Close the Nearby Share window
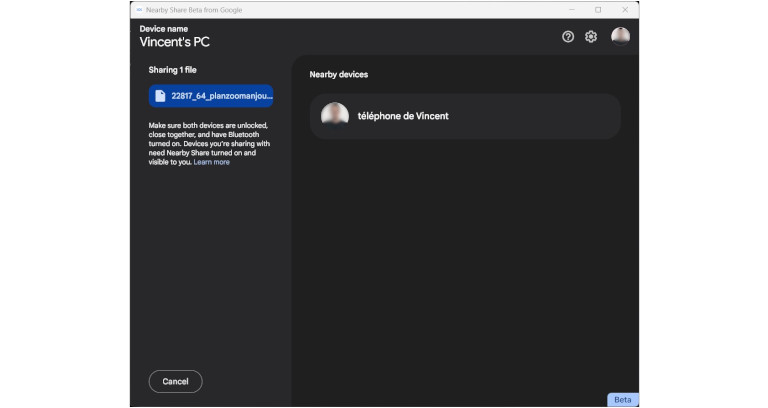This screenshot has width=768, height=408. tap(625, 10)
